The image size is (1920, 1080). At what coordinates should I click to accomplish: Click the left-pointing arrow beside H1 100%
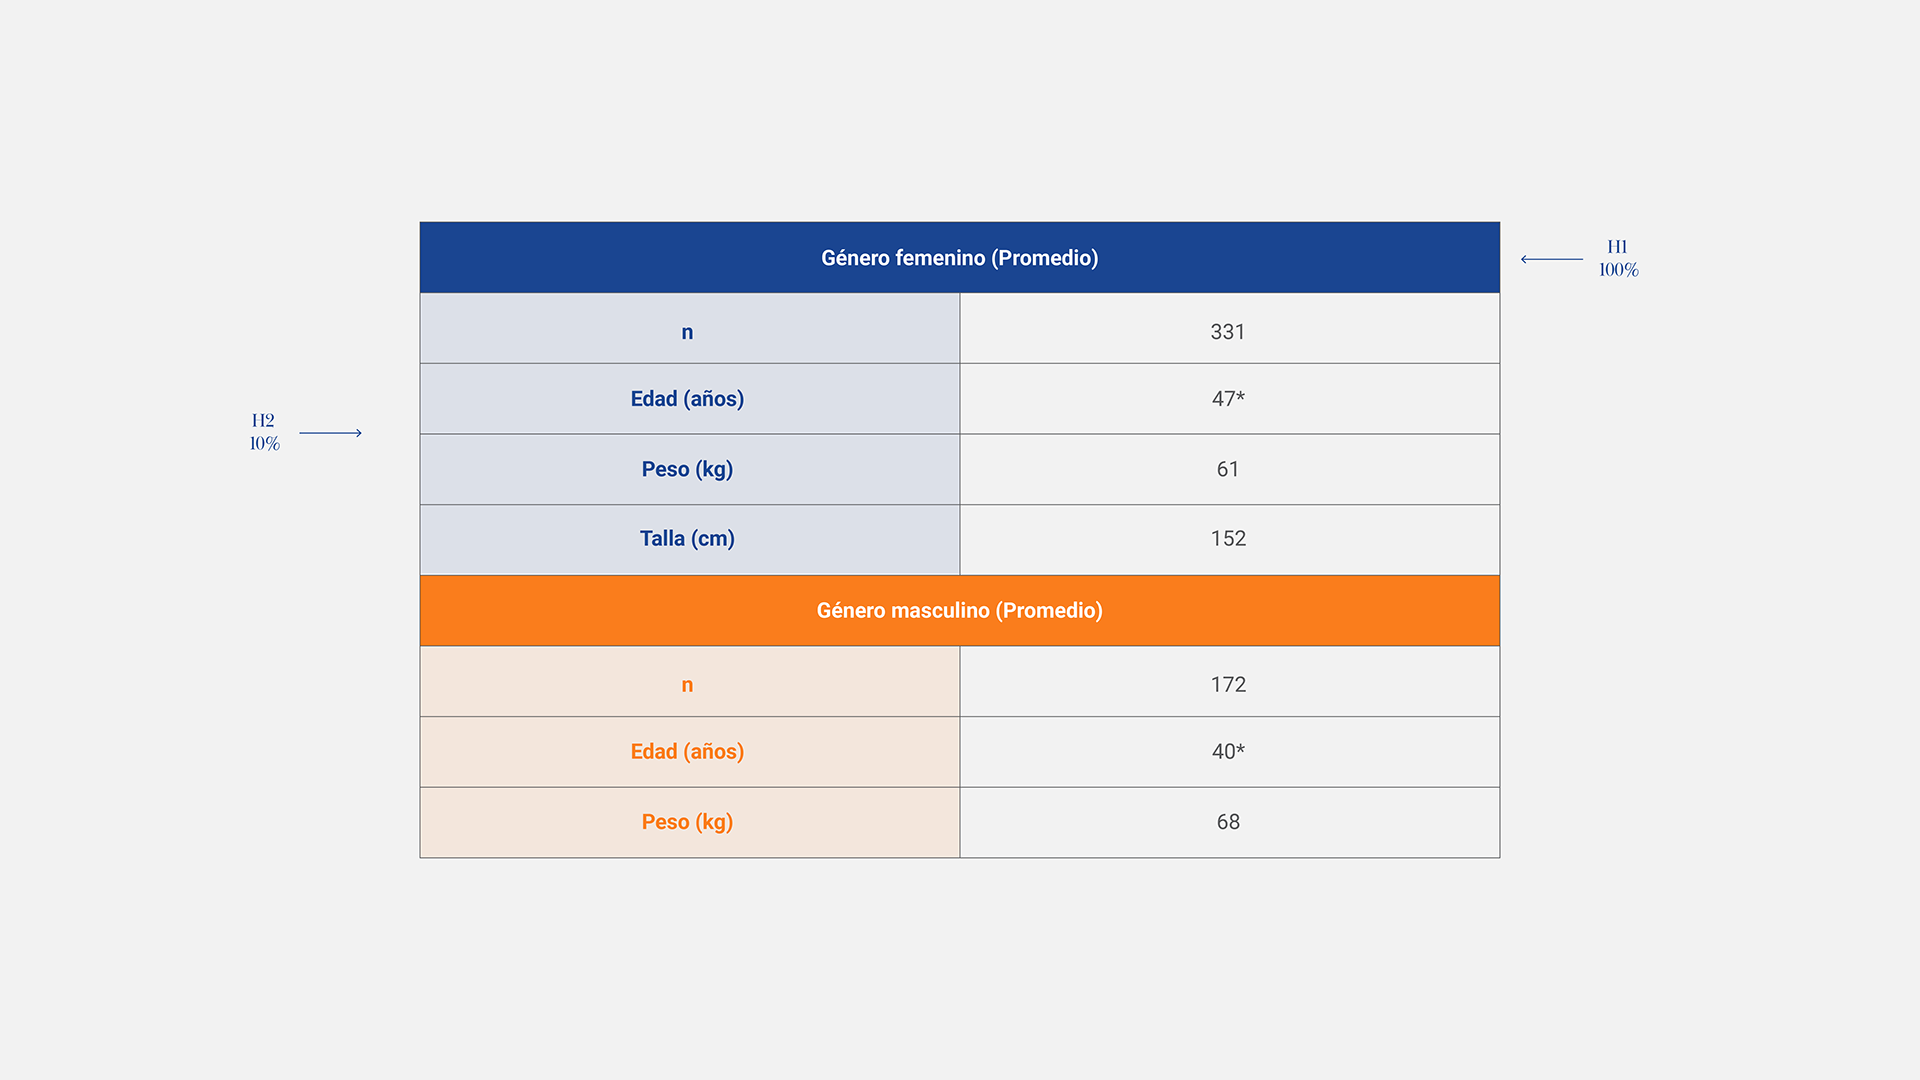pyautogui.click(x=1551, y=259)
